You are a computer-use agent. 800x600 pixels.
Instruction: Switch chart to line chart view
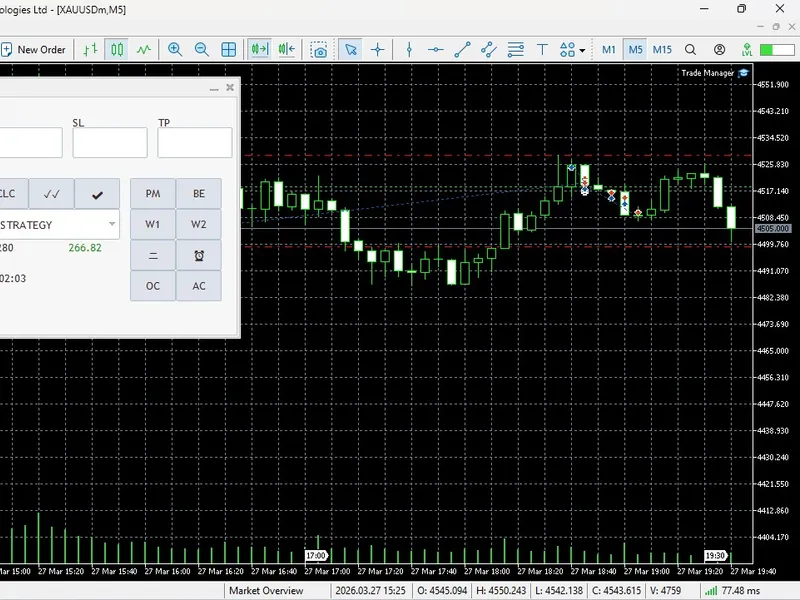click(x=144, y=49)
